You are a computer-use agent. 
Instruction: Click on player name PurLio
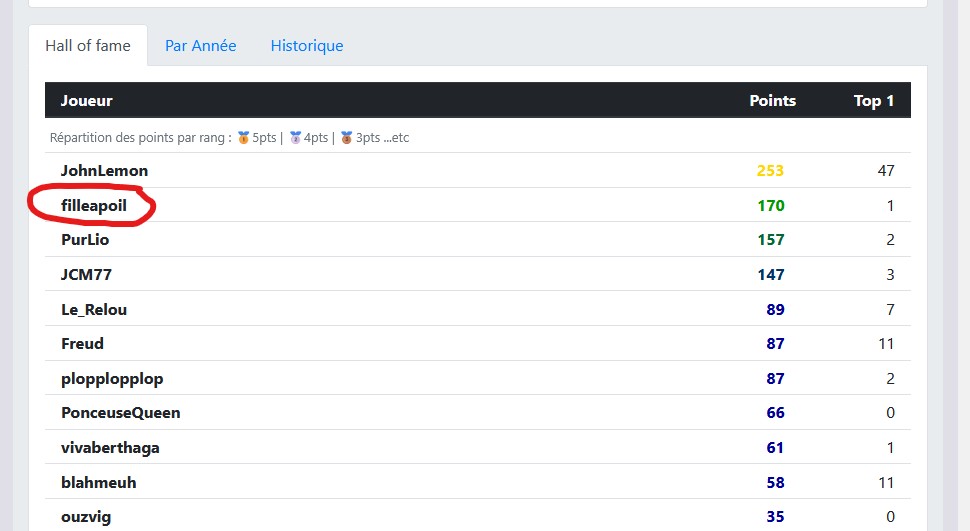[85, 240]
